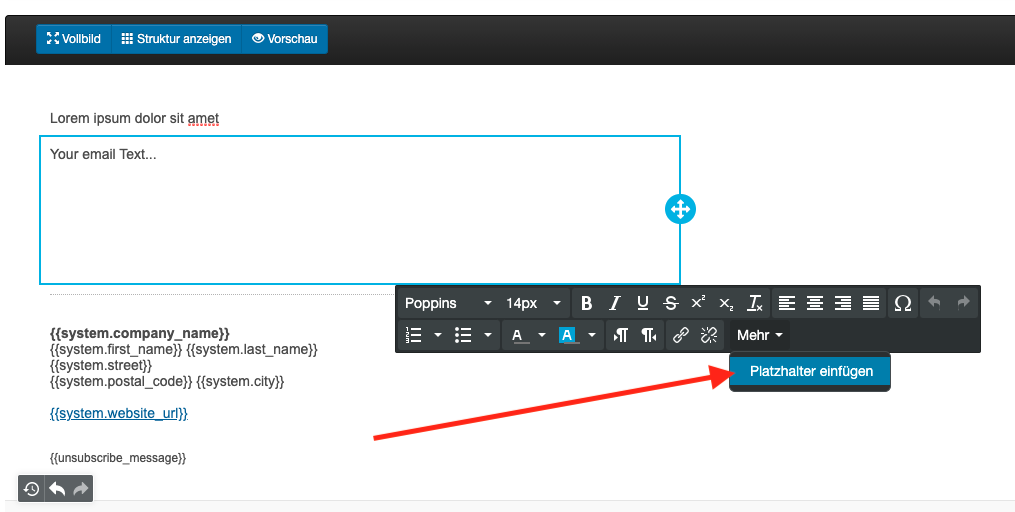The image size is (1015, 512).
Task: Open the revision history clock icon
Action: (32, 489)
